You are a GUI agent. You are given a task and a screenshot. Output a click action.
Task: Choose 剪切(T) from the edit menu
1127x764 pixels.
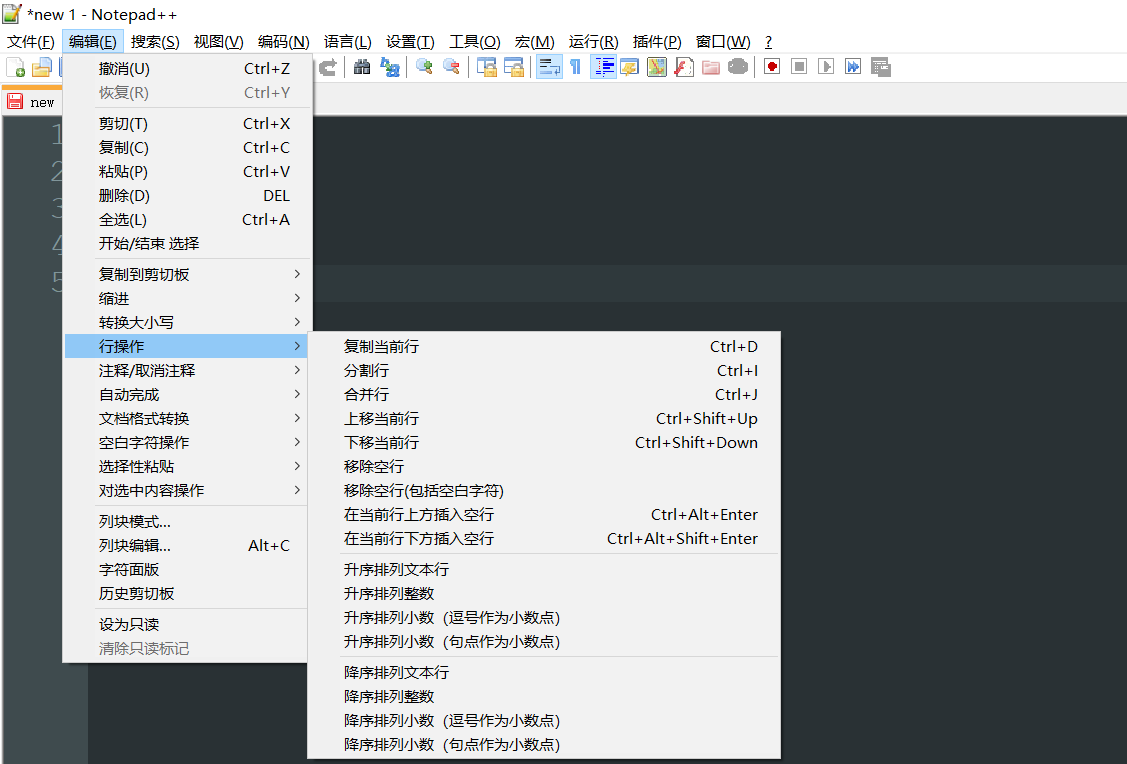click(x=188, y=124)
